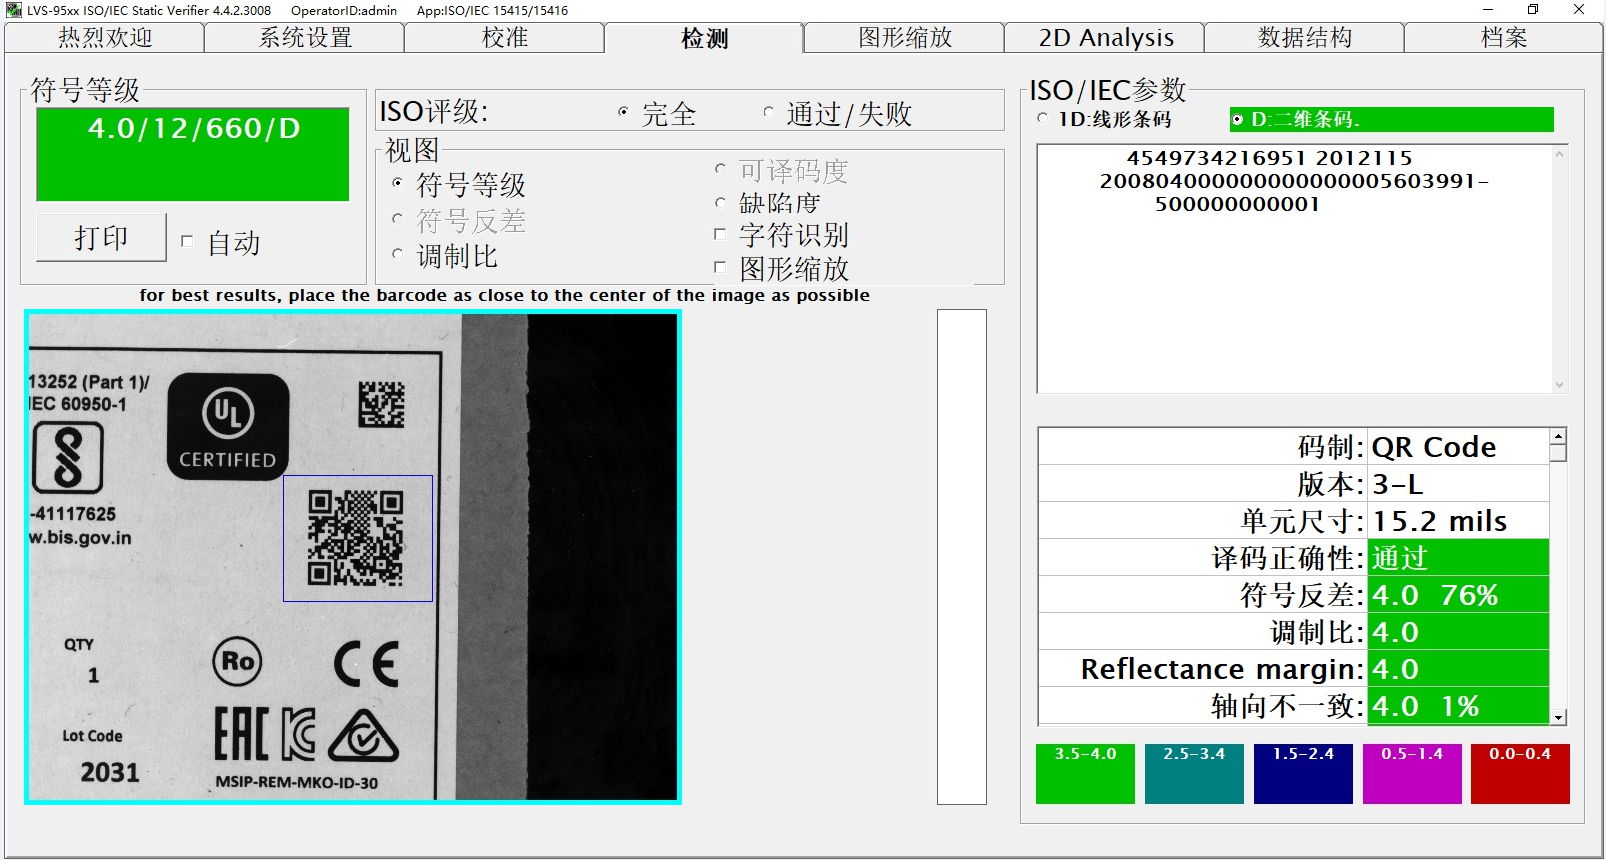Click the red 0.0-0.4 grade swatch
This screenshot has width=1606, height=860.
[x=1519, y=773]
